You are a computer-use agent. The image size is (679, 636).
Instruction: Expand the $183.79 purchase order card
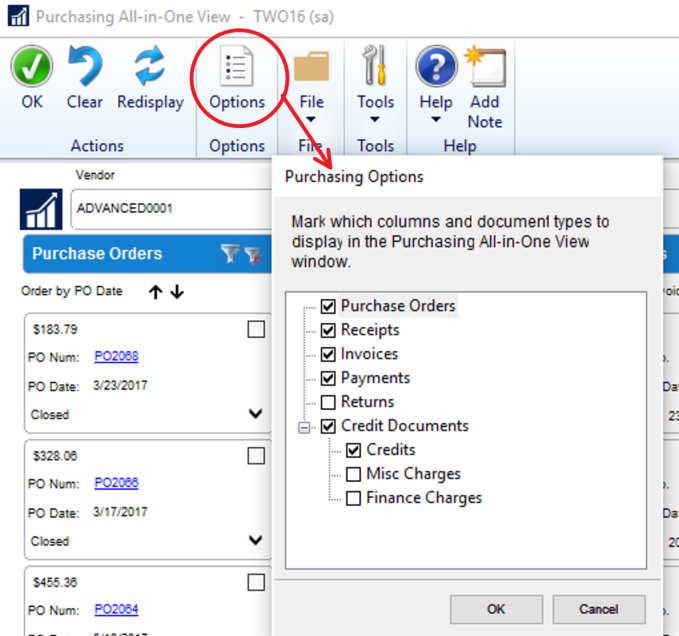255,414
